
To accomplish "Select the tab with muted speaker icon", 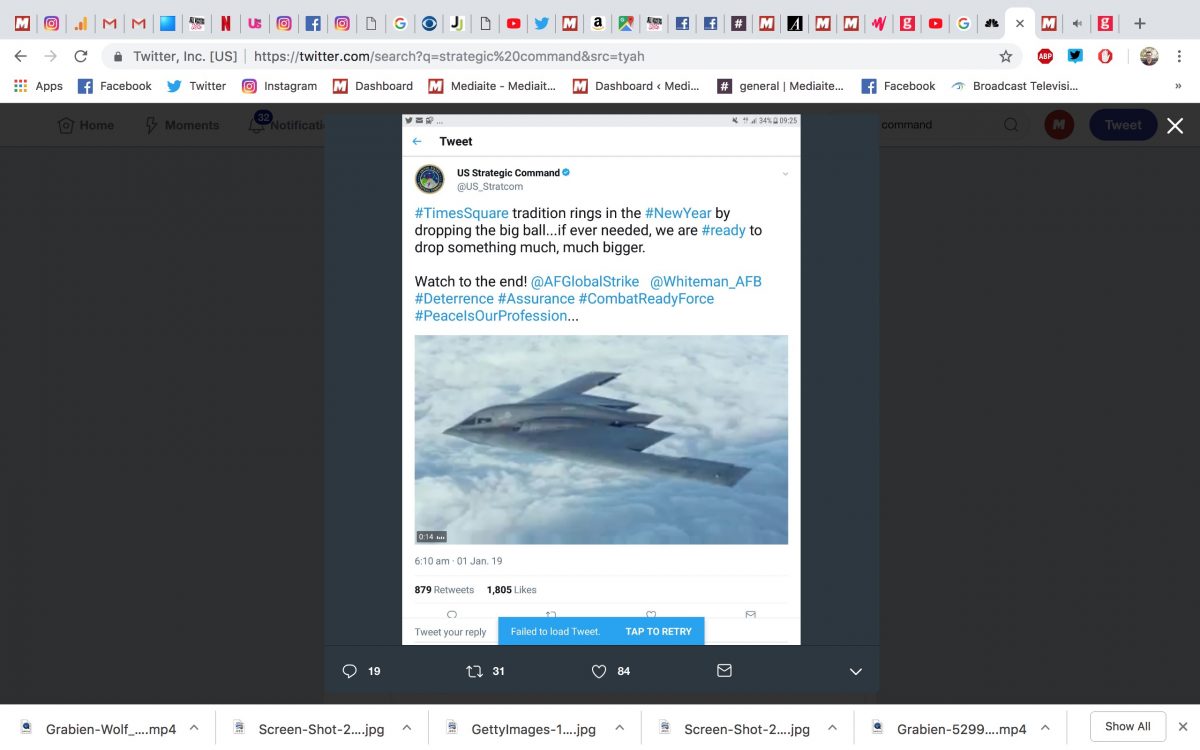I will (1077, 23).
